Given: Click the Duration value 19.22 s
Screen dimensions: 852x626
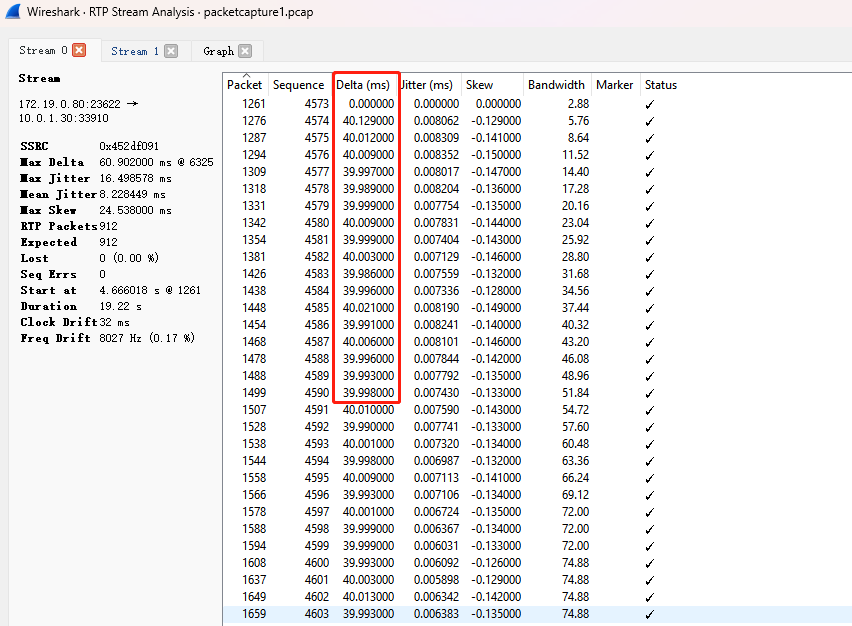Looking at the screenshot, I should 120,306.
